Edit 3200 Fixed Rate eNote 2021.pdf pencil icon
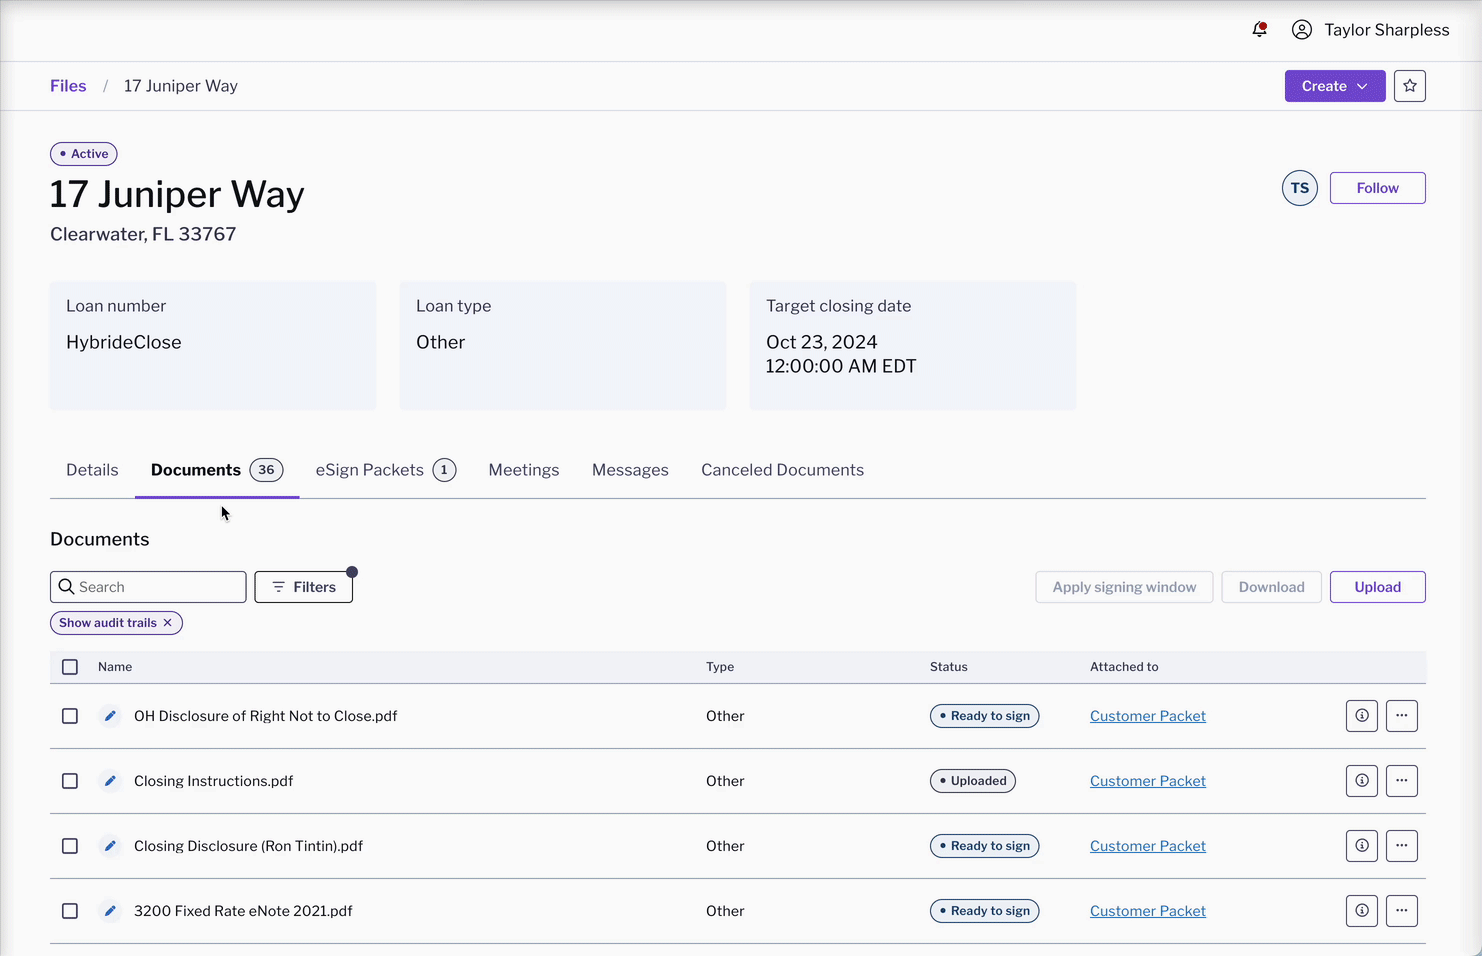This screenshot has width=1482, height=956. click(110, 911)
